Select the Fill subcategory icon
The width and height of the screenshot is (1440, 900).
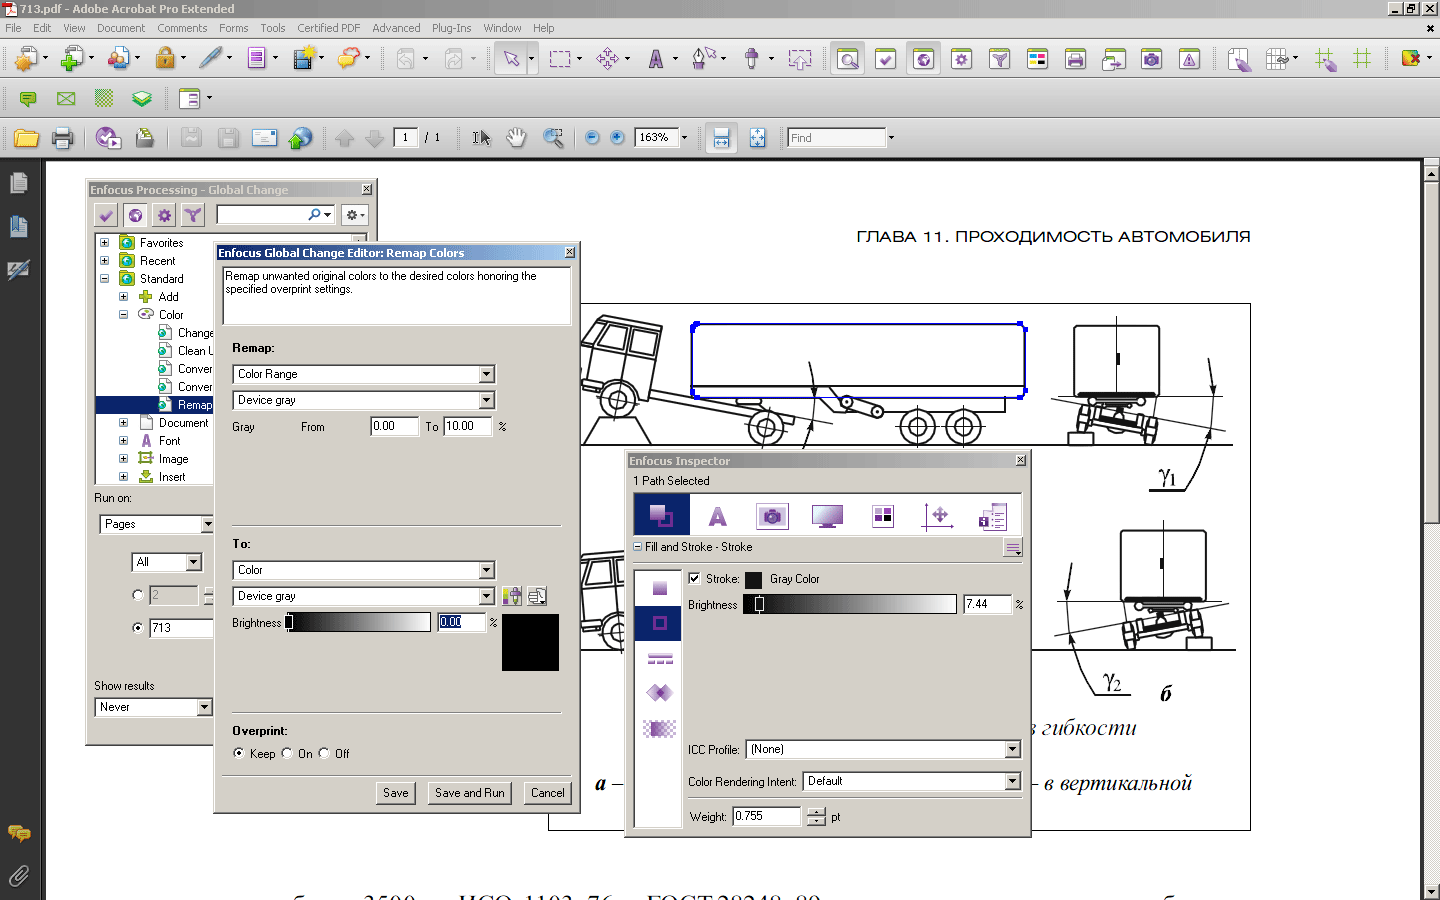point(659,588)
